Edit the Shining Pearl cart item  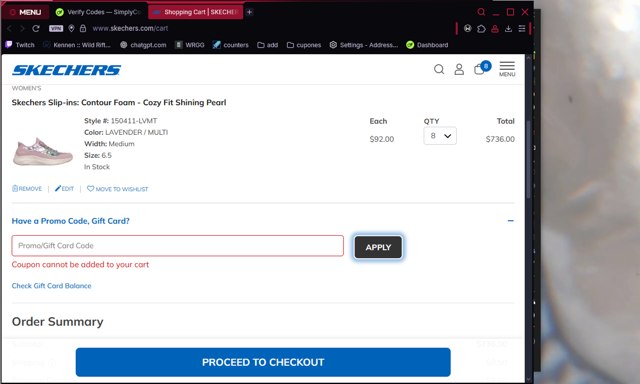pyautogui.click(x=64, y=189)
